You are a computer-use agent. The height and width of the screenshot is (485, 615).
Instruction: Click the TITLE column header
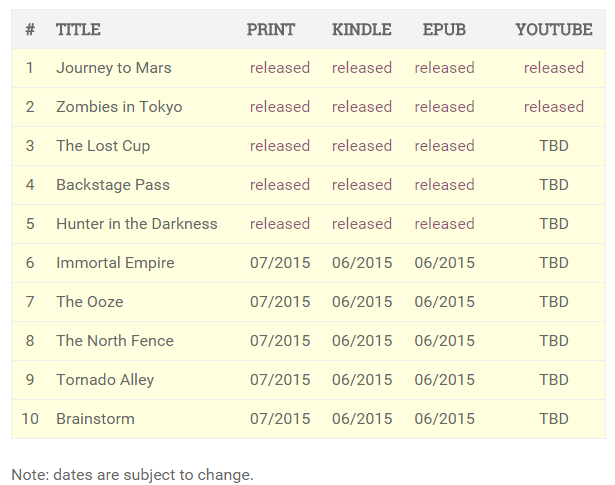pos(78,30)
